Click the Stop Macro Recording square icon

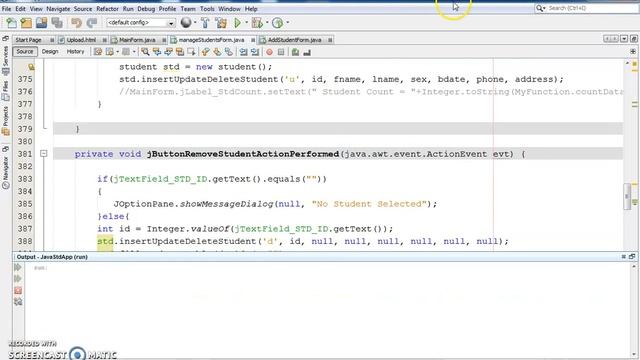point(281,52)
